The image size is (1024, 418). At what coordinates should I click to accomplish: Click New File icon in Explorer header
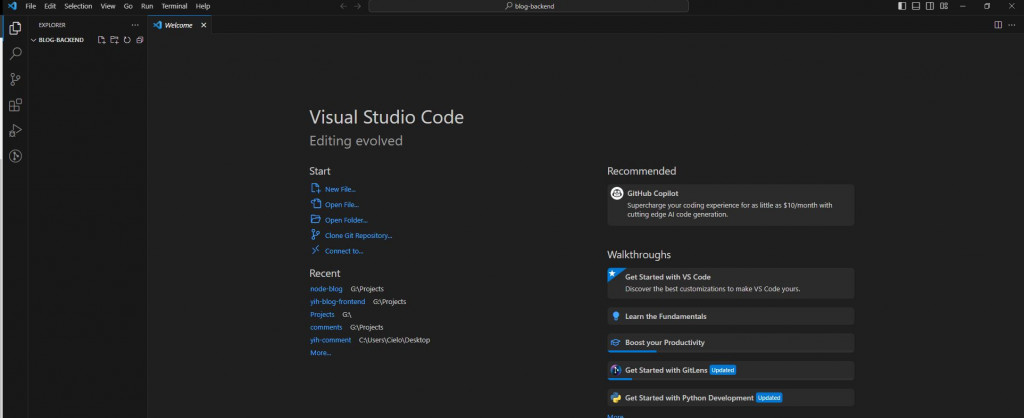click(x=101, y=40)
